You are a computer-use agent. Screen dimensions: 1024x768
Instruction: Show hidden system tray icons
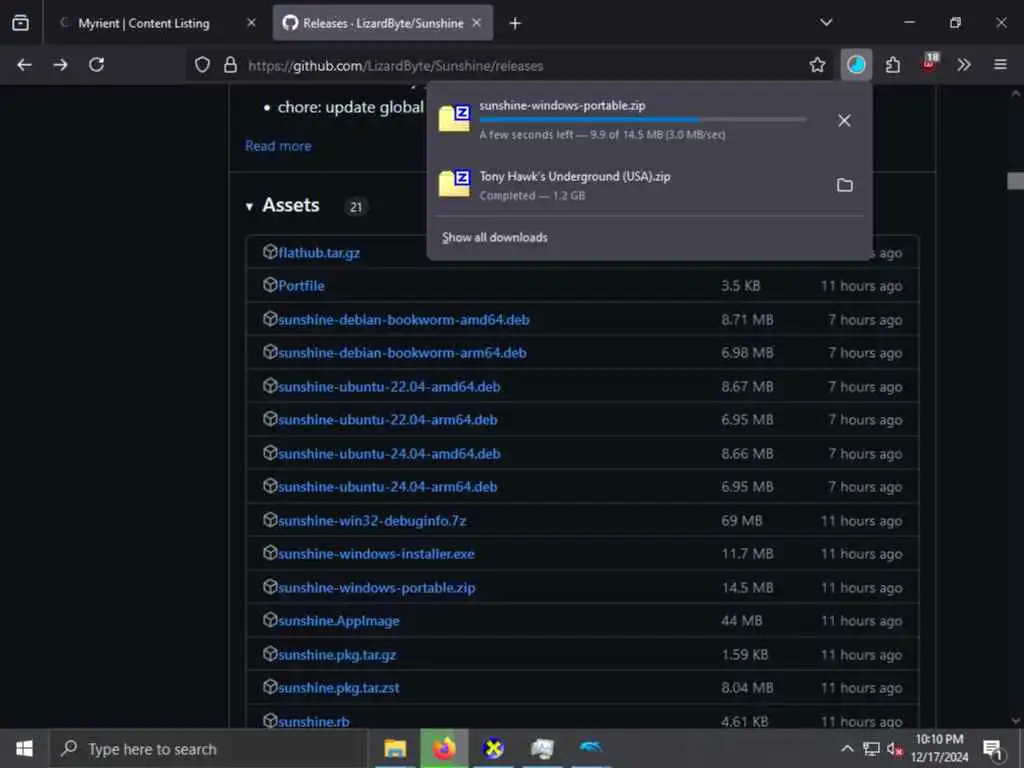pyautogui.click(x=846, y=749)
